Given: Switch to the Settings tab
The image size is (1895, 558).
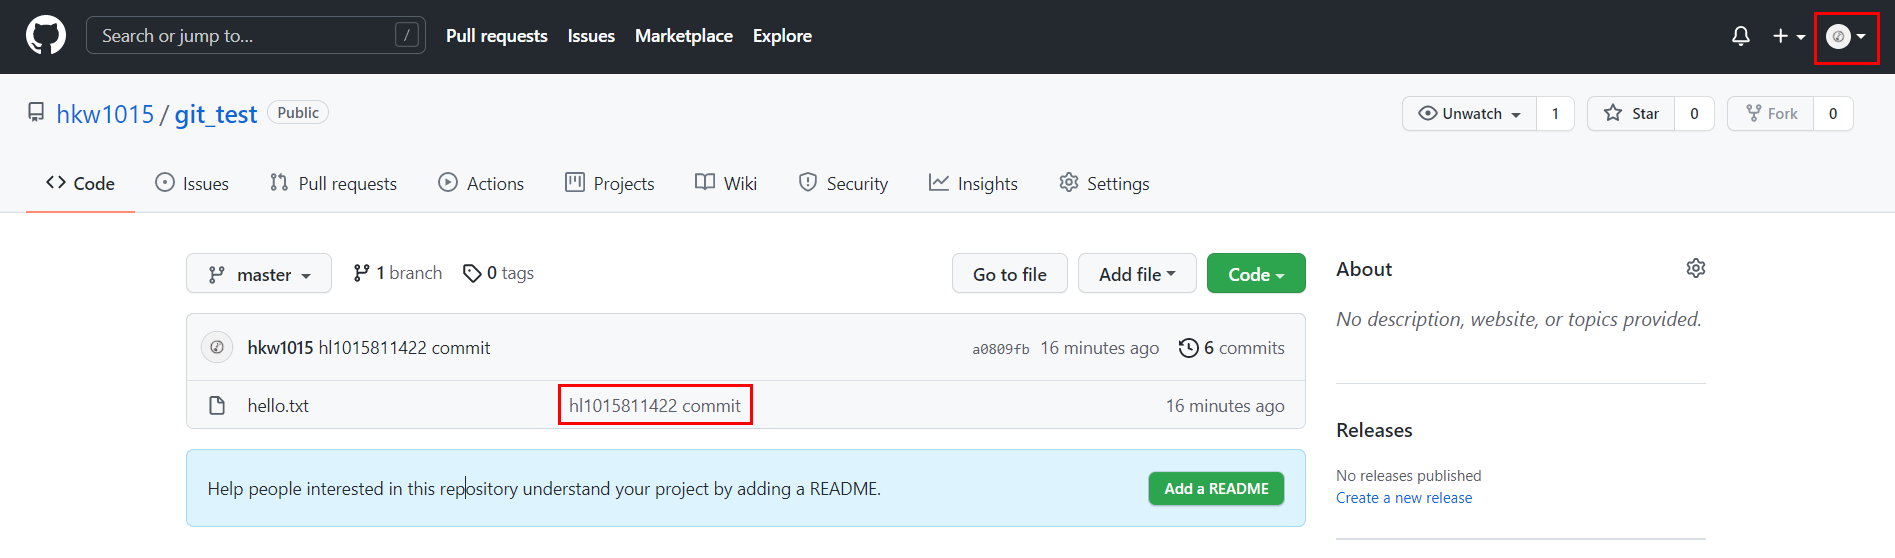Looking at the screenshot, I should click(x=1104, y=183).
